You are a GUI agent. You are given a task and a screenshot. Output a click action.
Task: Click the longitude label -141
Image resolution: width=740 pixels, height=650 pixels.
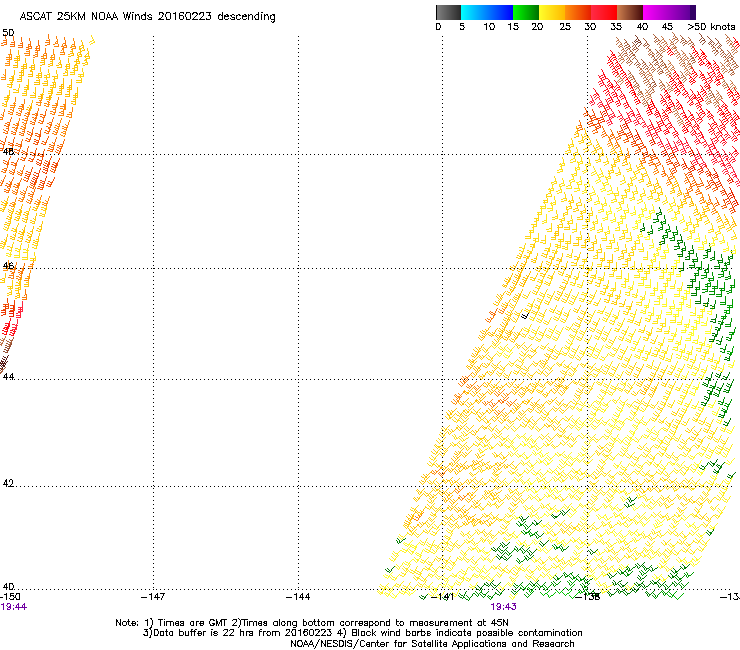click(443, 597)
